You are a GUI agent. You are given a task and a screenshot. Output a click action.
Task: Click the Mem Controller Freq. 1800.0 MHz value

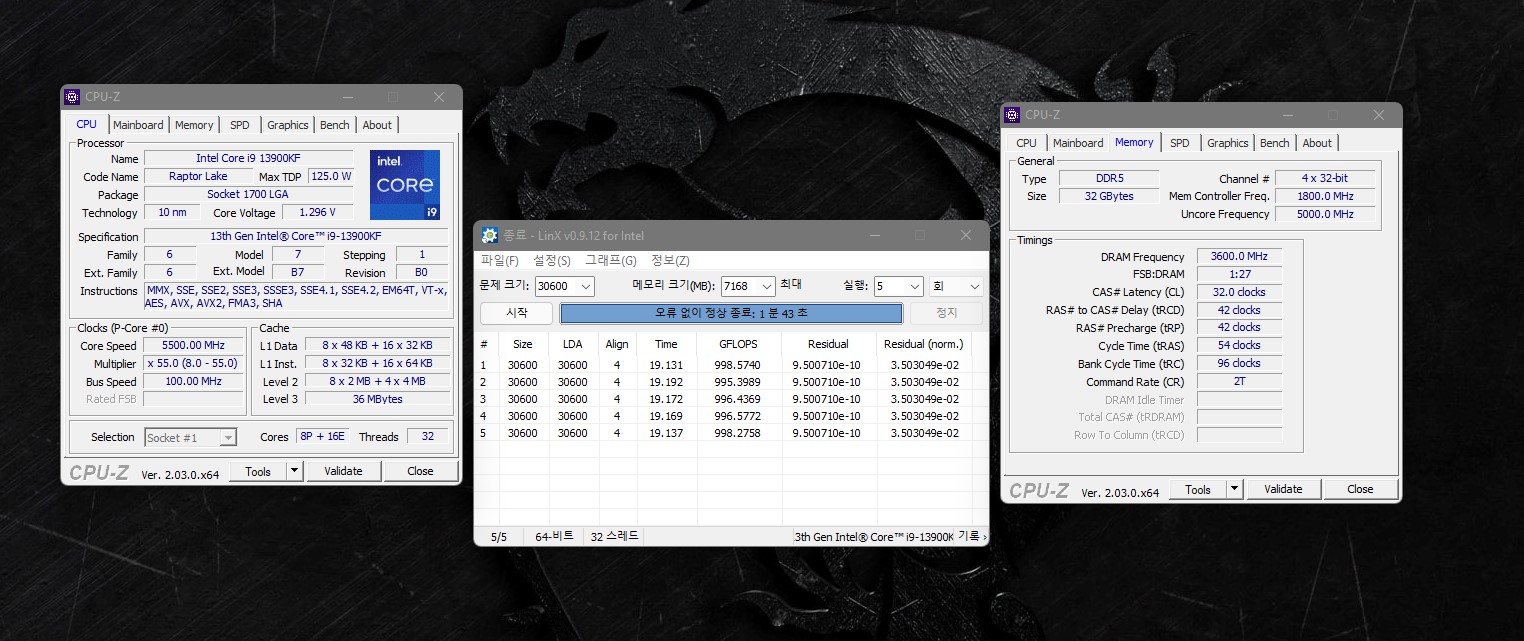click(1325, 196)
